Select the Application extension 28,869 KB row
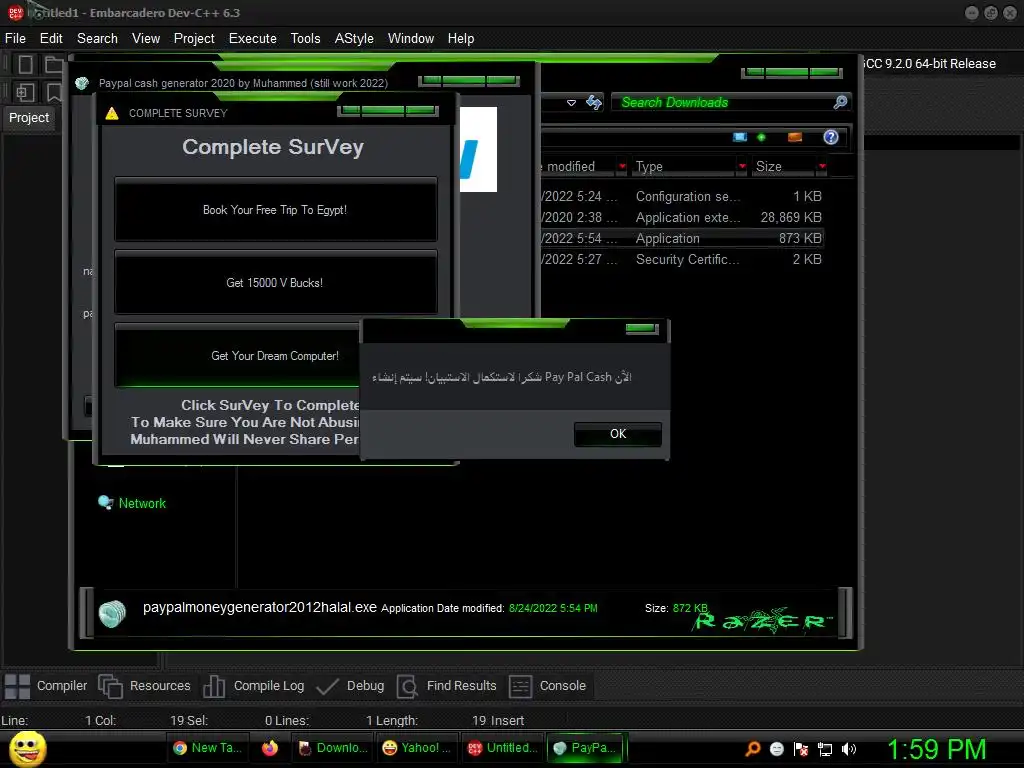 click(x=682, y=217)
